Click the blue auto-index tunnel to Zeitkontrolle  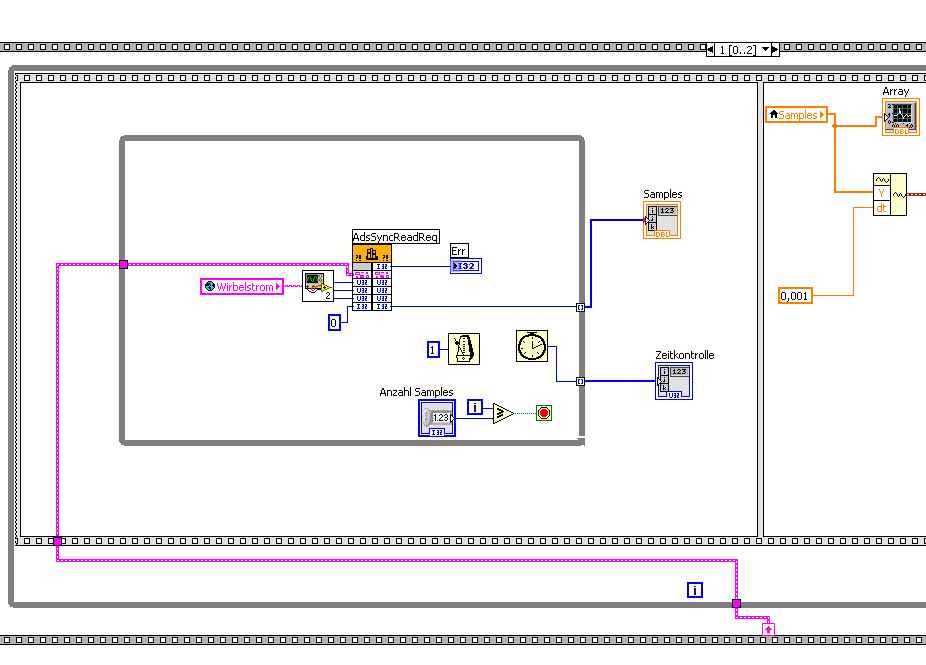click(x=581, y=382)
